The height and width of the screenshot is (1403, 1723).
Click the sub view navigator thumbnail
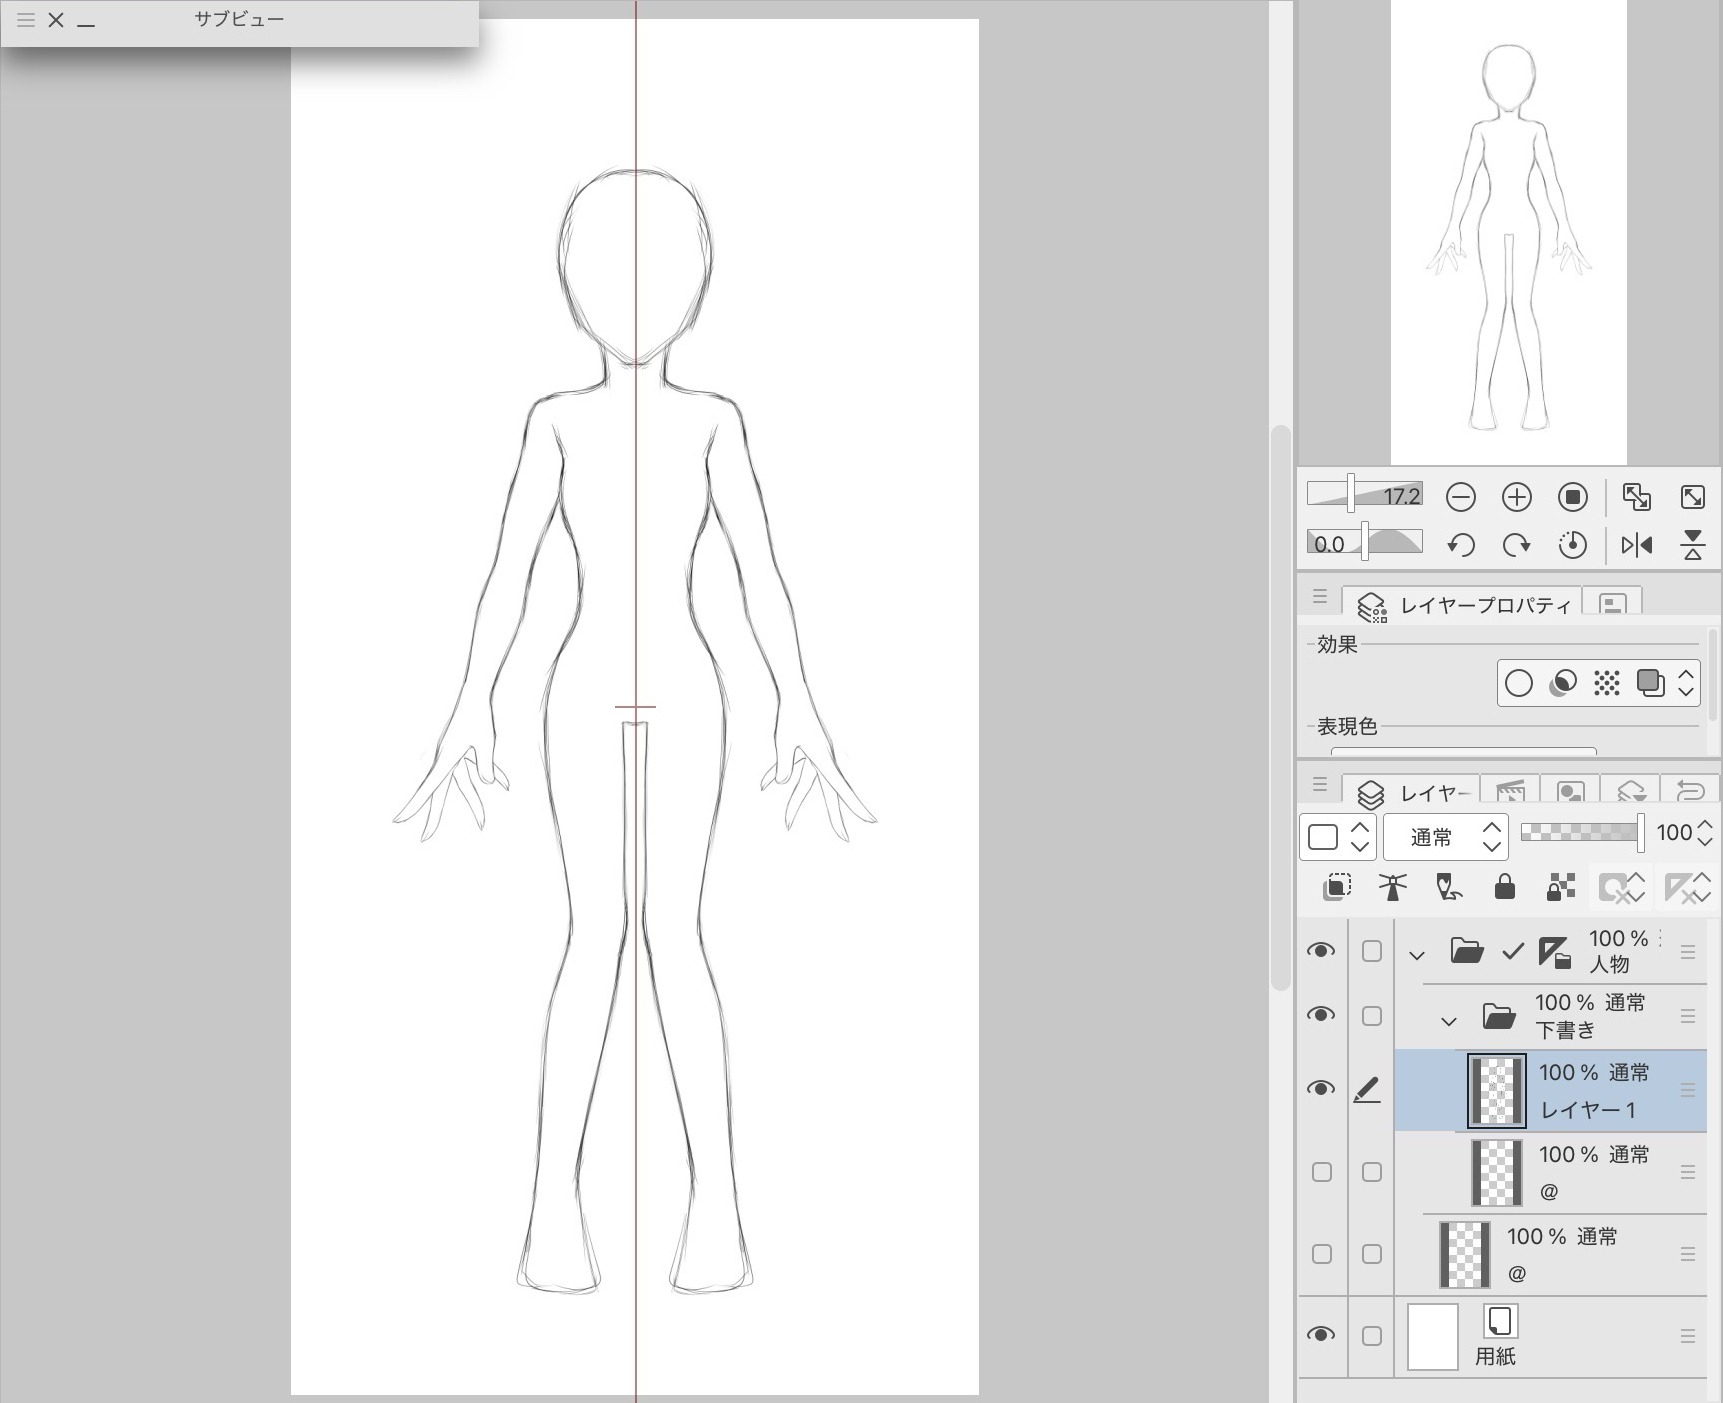1508,232
